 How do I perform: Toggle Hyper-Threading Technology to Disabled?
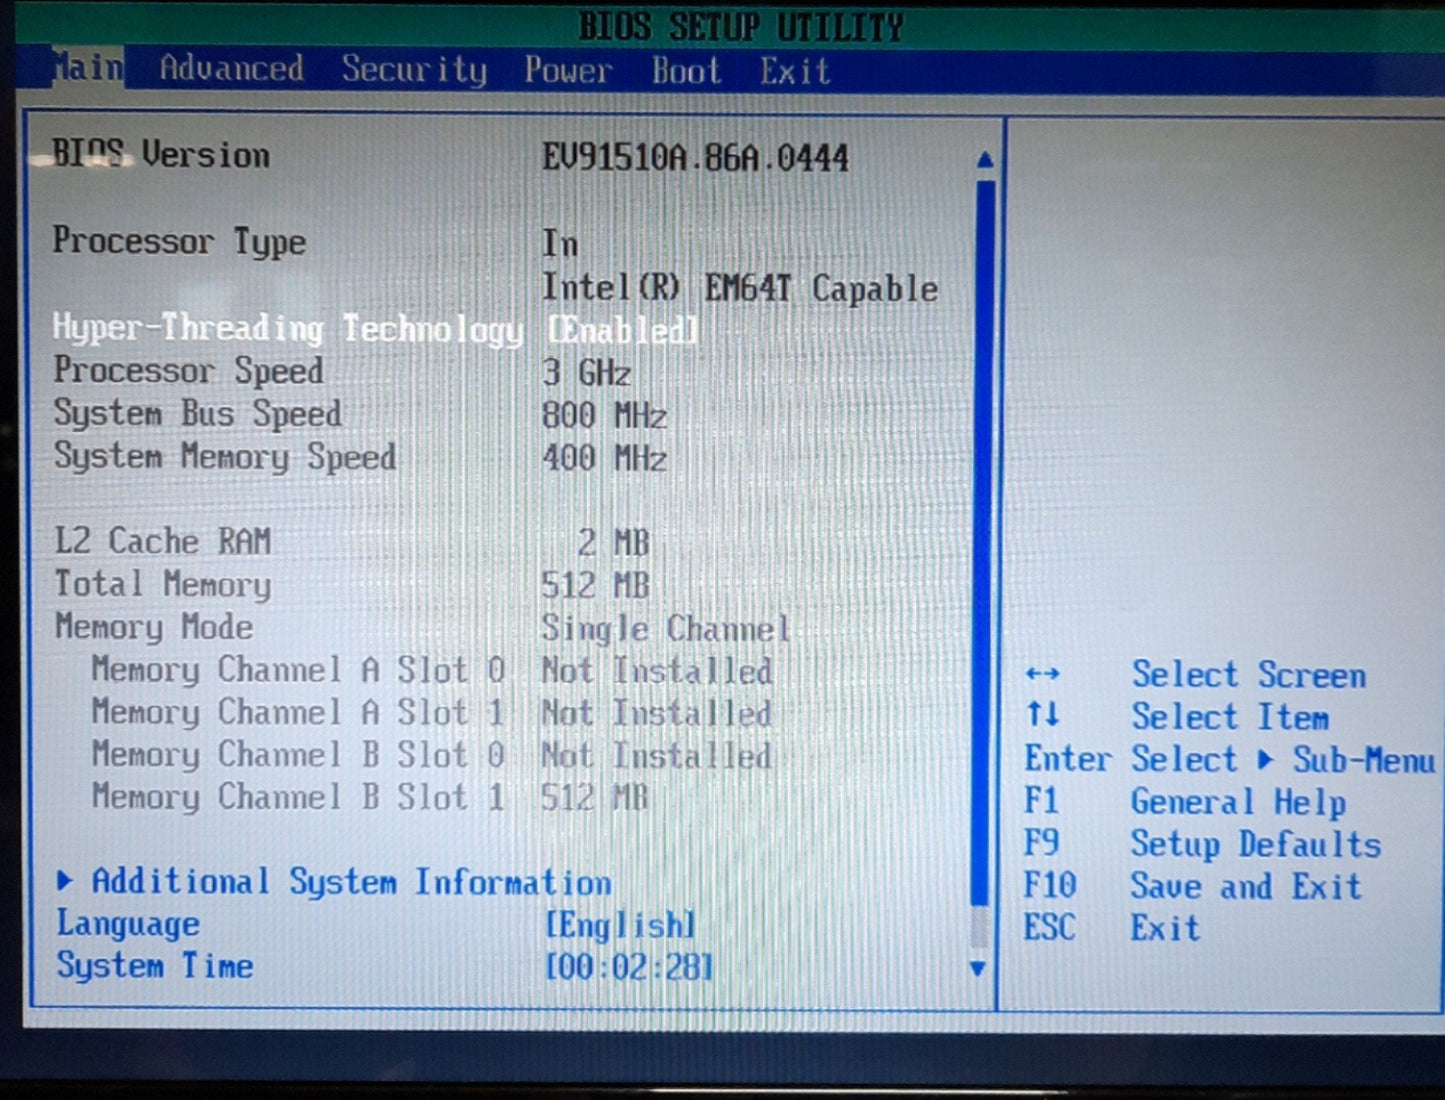coord(621,330)
